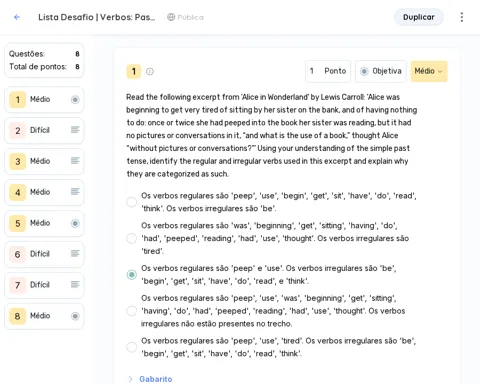Click the Questões count summary

click(x=44, y=54)
